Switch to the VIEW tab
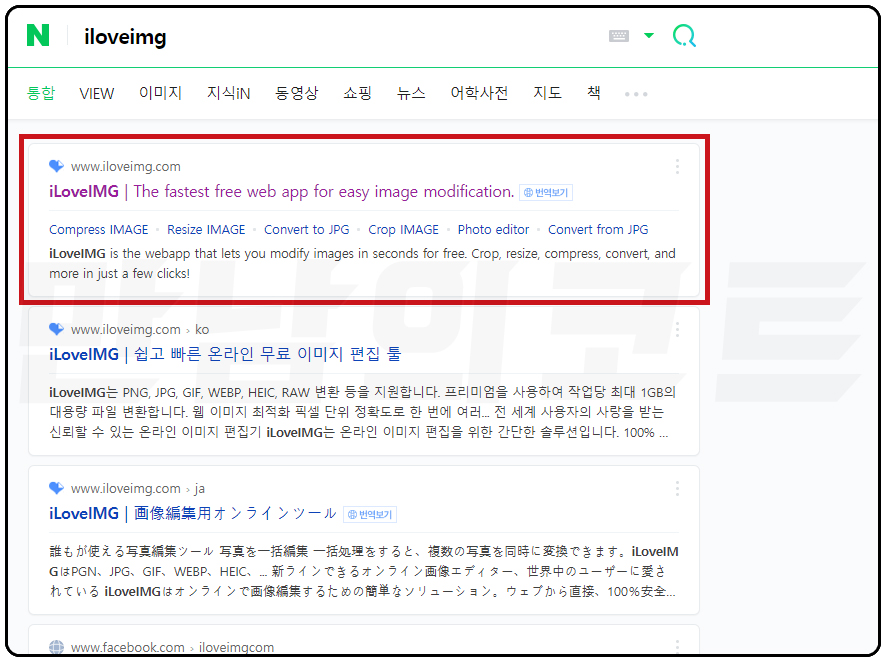The image size is (886, 662). pyautogui.click(x=97, y=94)
